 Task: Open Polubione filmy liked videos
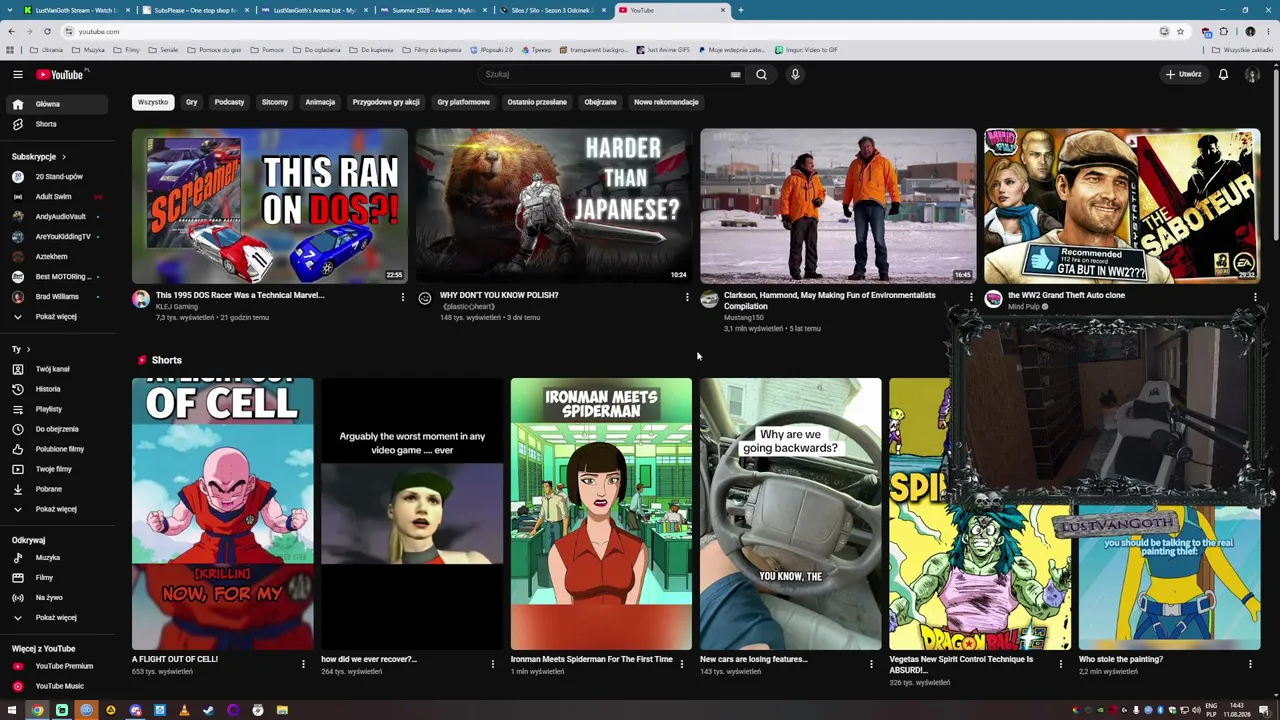point(56,449)
